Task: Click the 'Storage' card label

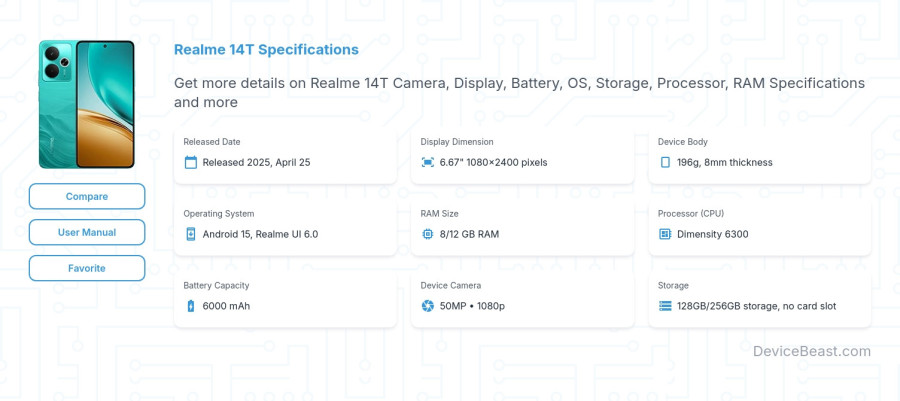Action: click(673, 285)
